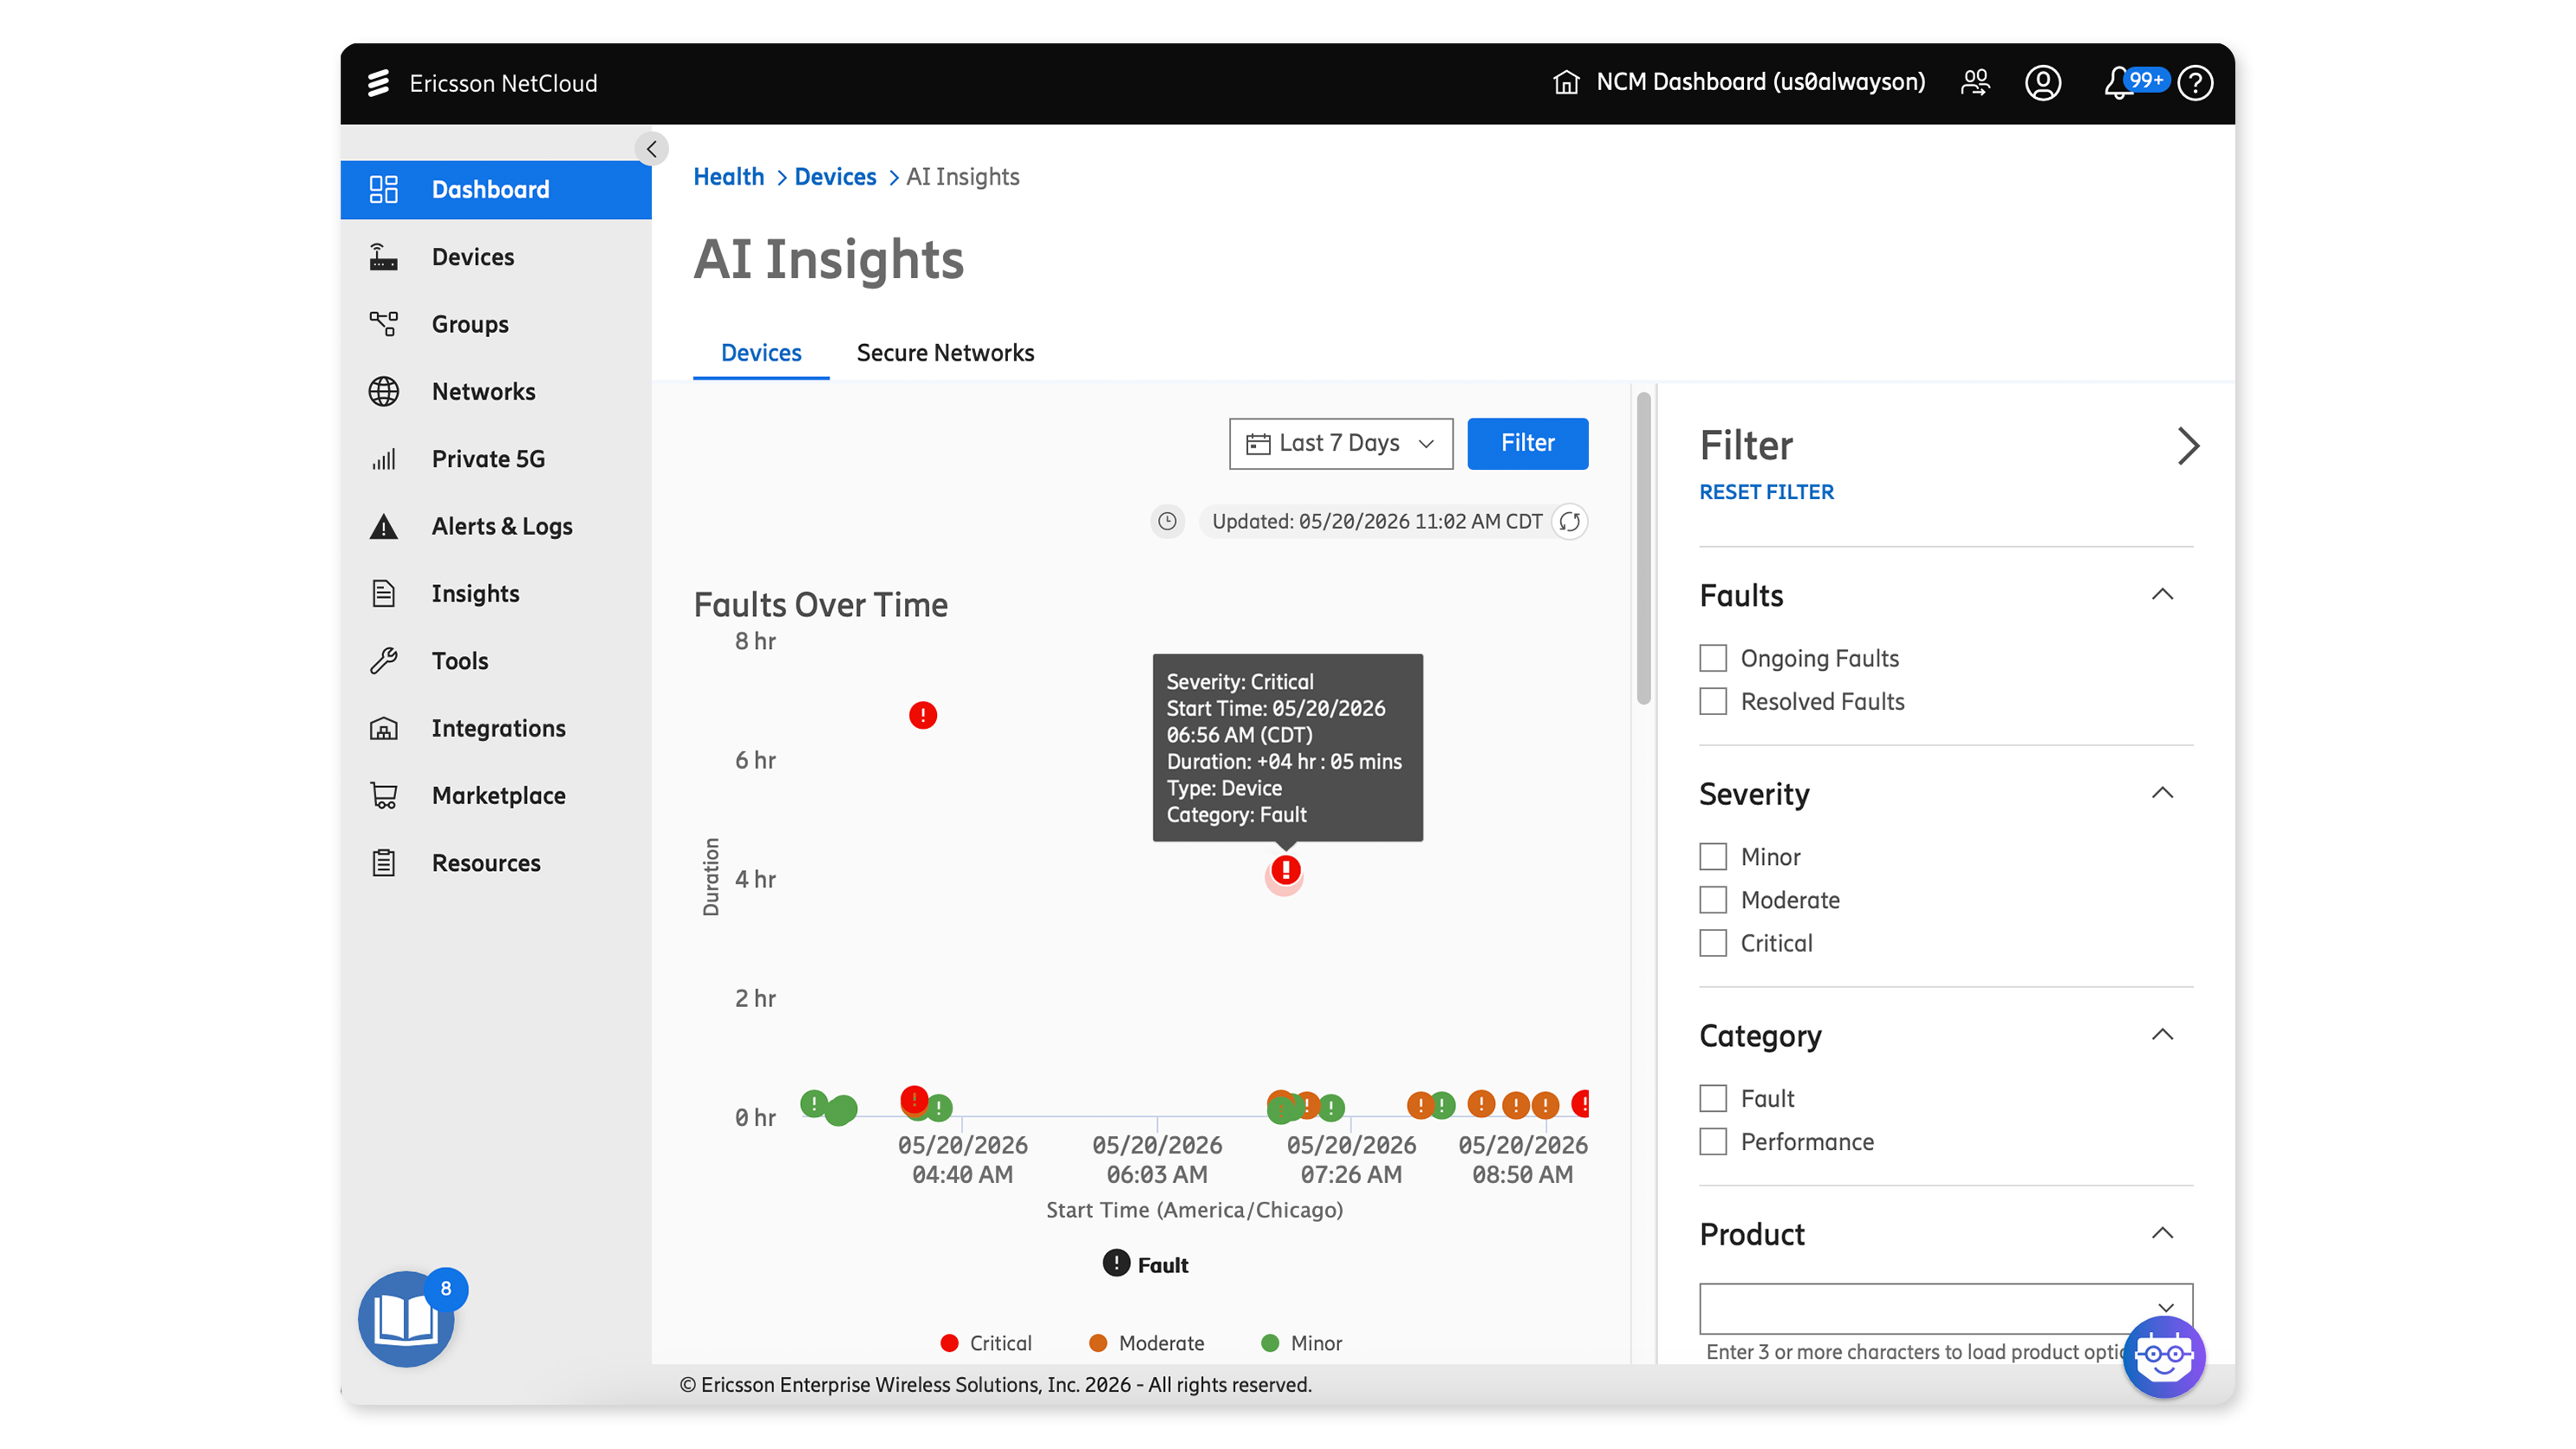Close the Filter panel with the right chevron
Image resolution: width=2576 pixels, height=1449 pixels.
tap(2188, 446)
